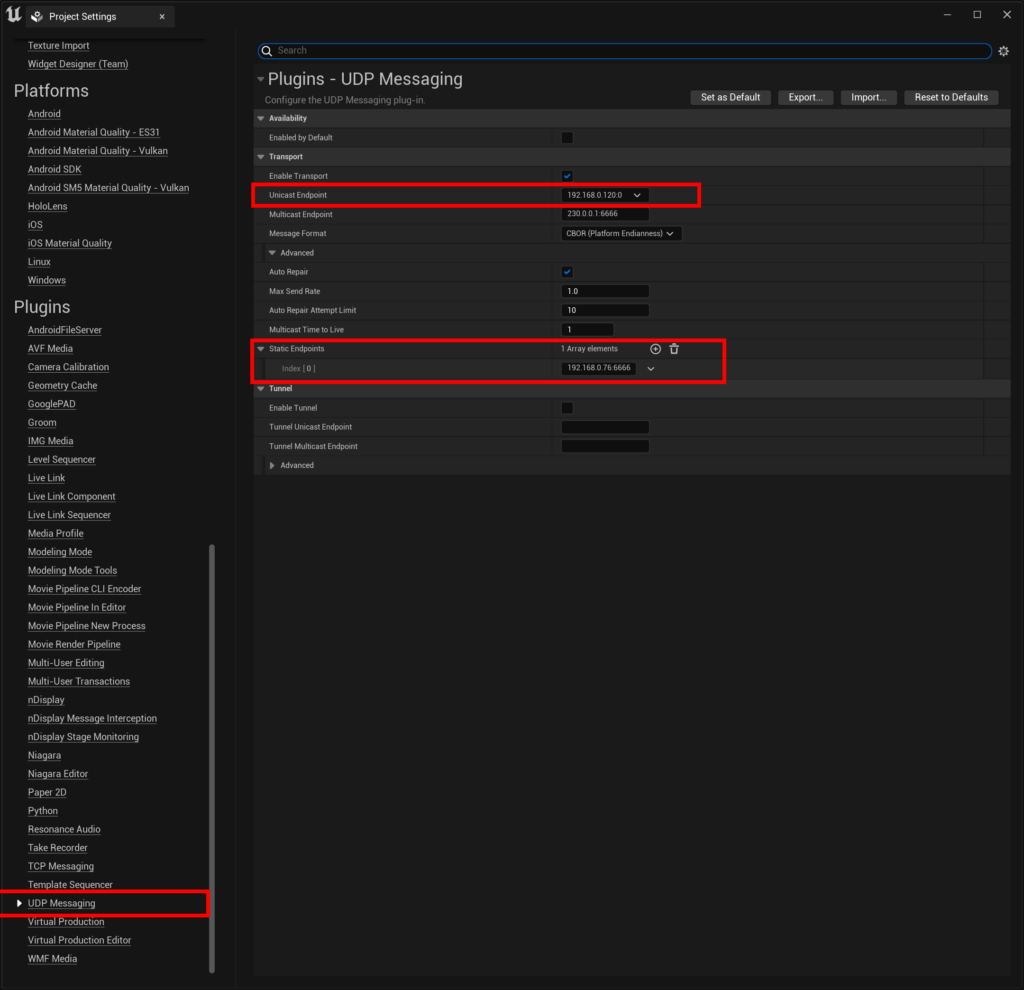Check the Enable Tunnel checkbox

[x=567, y=407]
